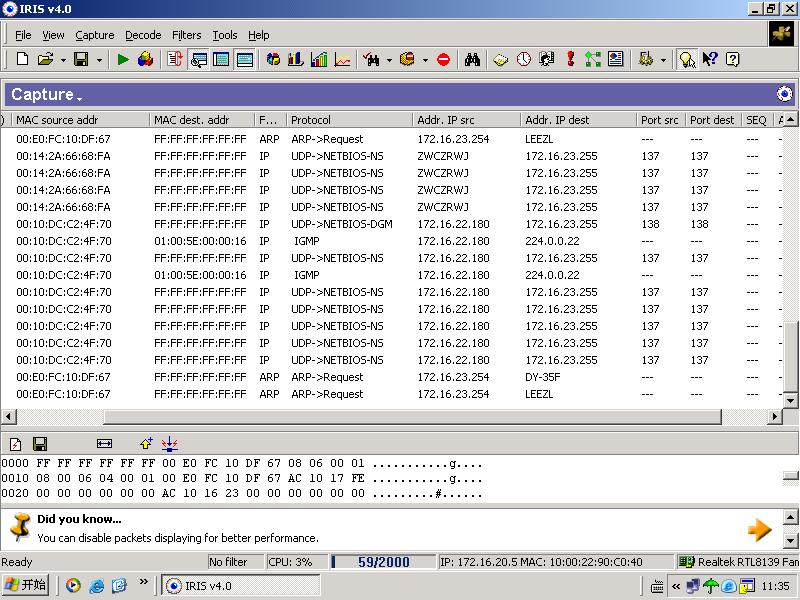This screenshot has width=800, height=600.
Task: Open the Decode menu
Action: click(143, 35)
